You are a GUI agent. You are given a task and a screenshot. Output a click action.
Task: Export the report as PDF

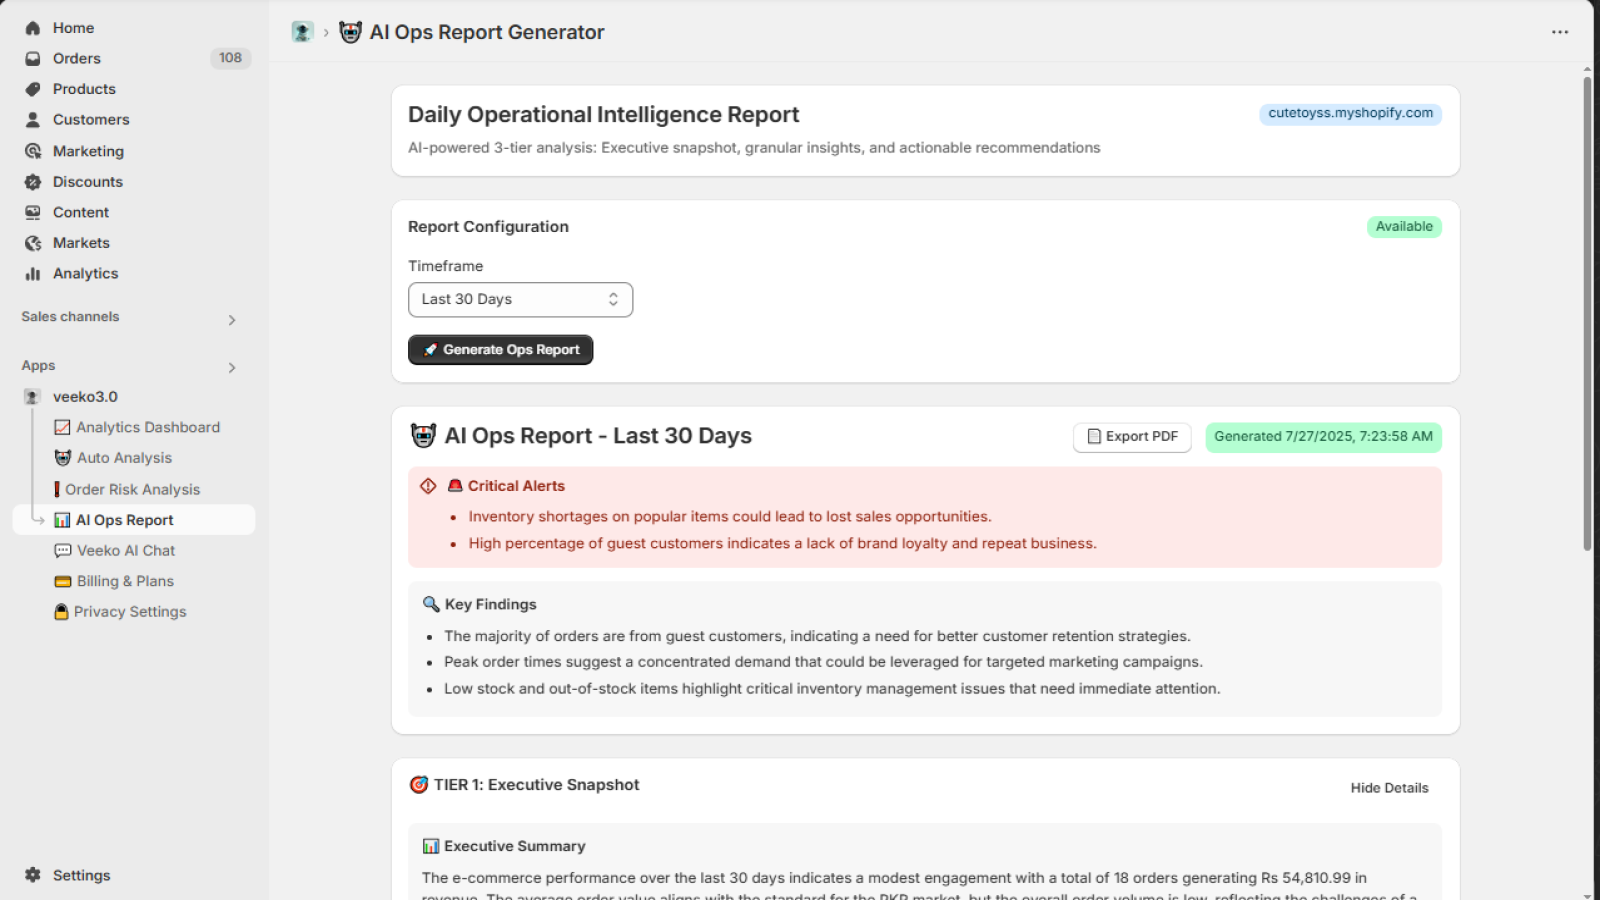coord(1131,437)
